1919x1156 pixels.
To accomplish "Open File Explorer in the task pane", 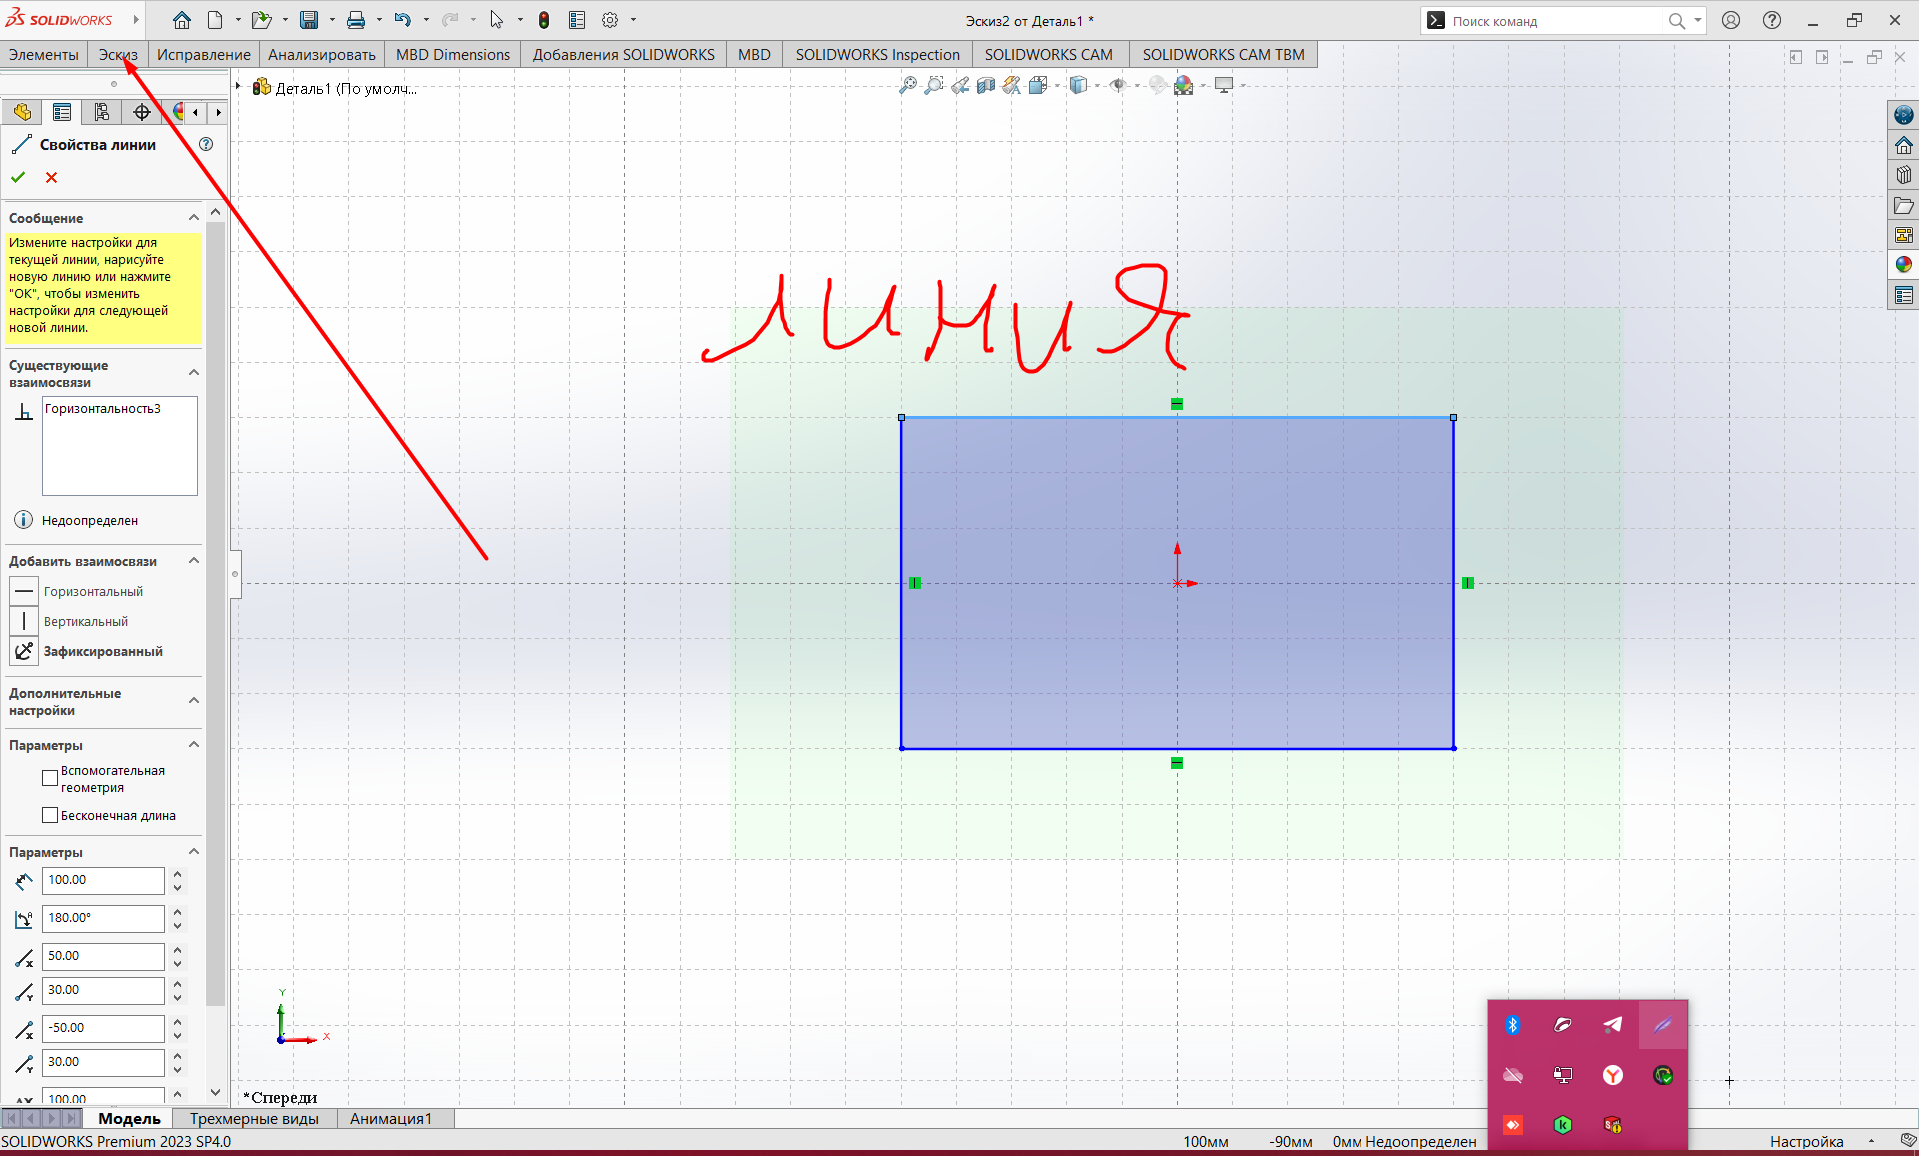I will (x=1903, y=205).
